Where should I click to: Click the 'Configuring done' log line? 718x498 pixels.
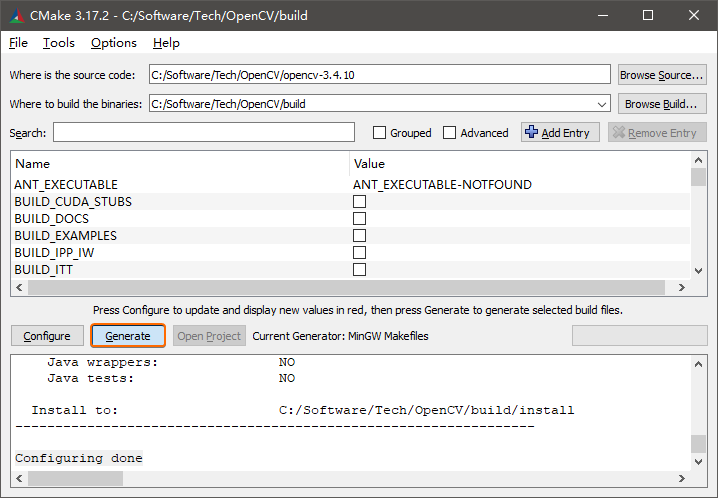(x=79, y=458)
